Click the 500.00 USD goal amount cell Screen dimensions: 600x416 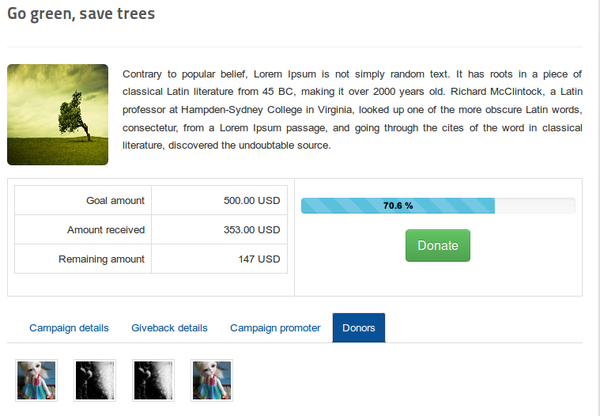(219, 201)
